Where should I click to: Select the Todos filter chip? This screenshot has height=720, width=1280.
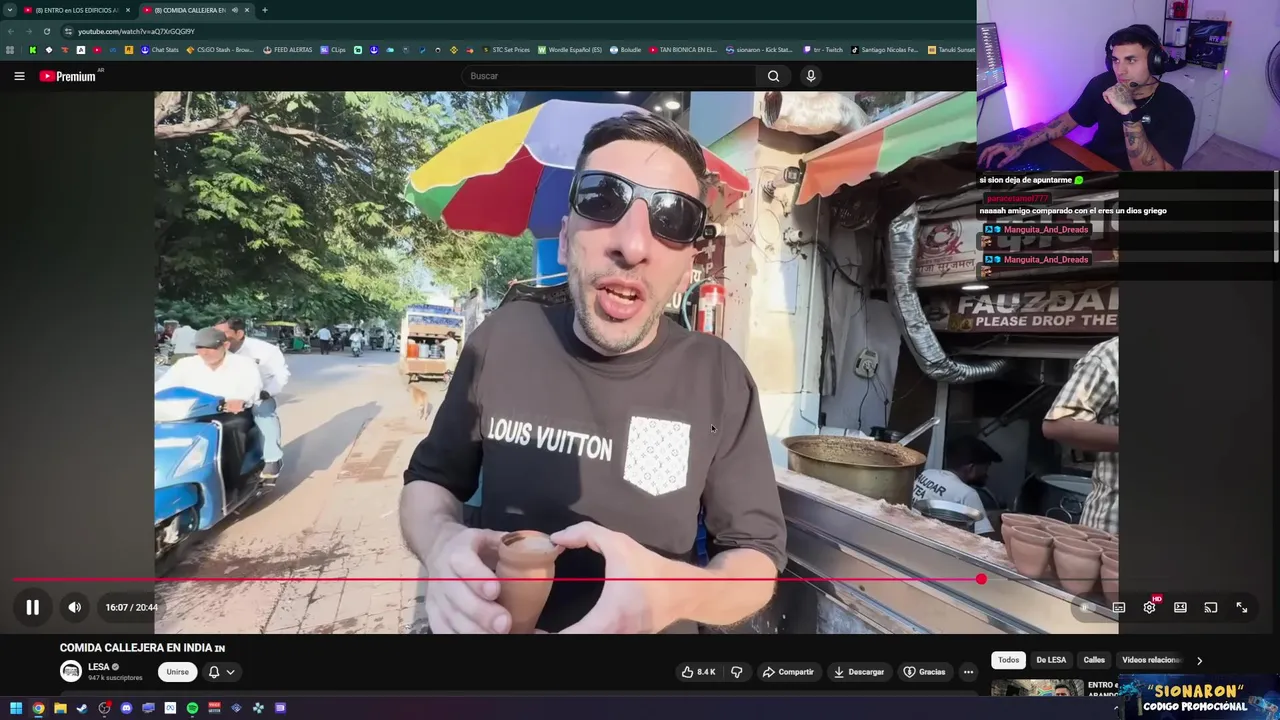click(x=1008, y=660)
